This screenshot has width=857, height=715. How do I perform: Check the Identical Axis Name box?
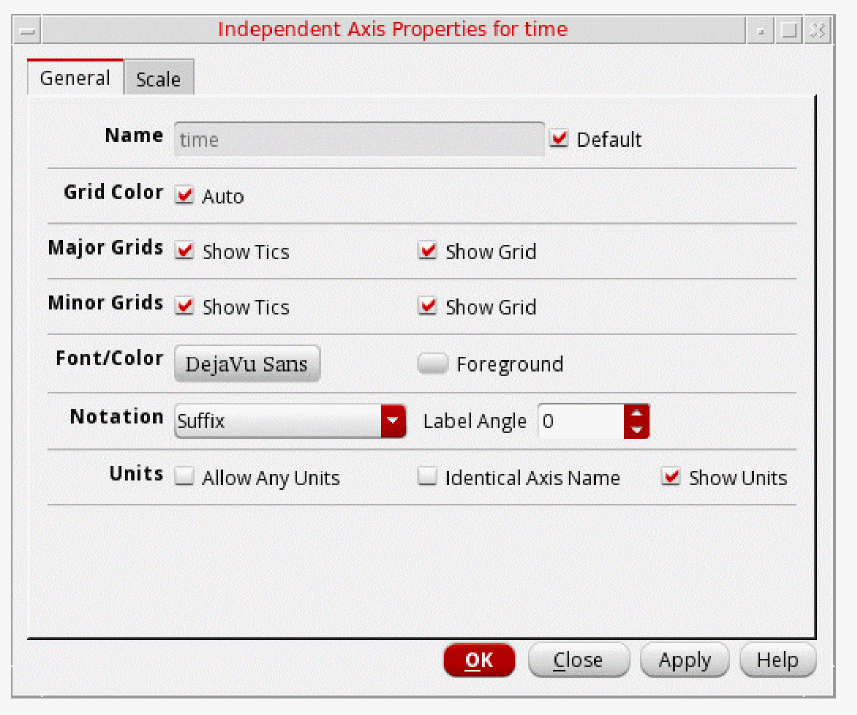pyautogui.click(x=427, y=476)
